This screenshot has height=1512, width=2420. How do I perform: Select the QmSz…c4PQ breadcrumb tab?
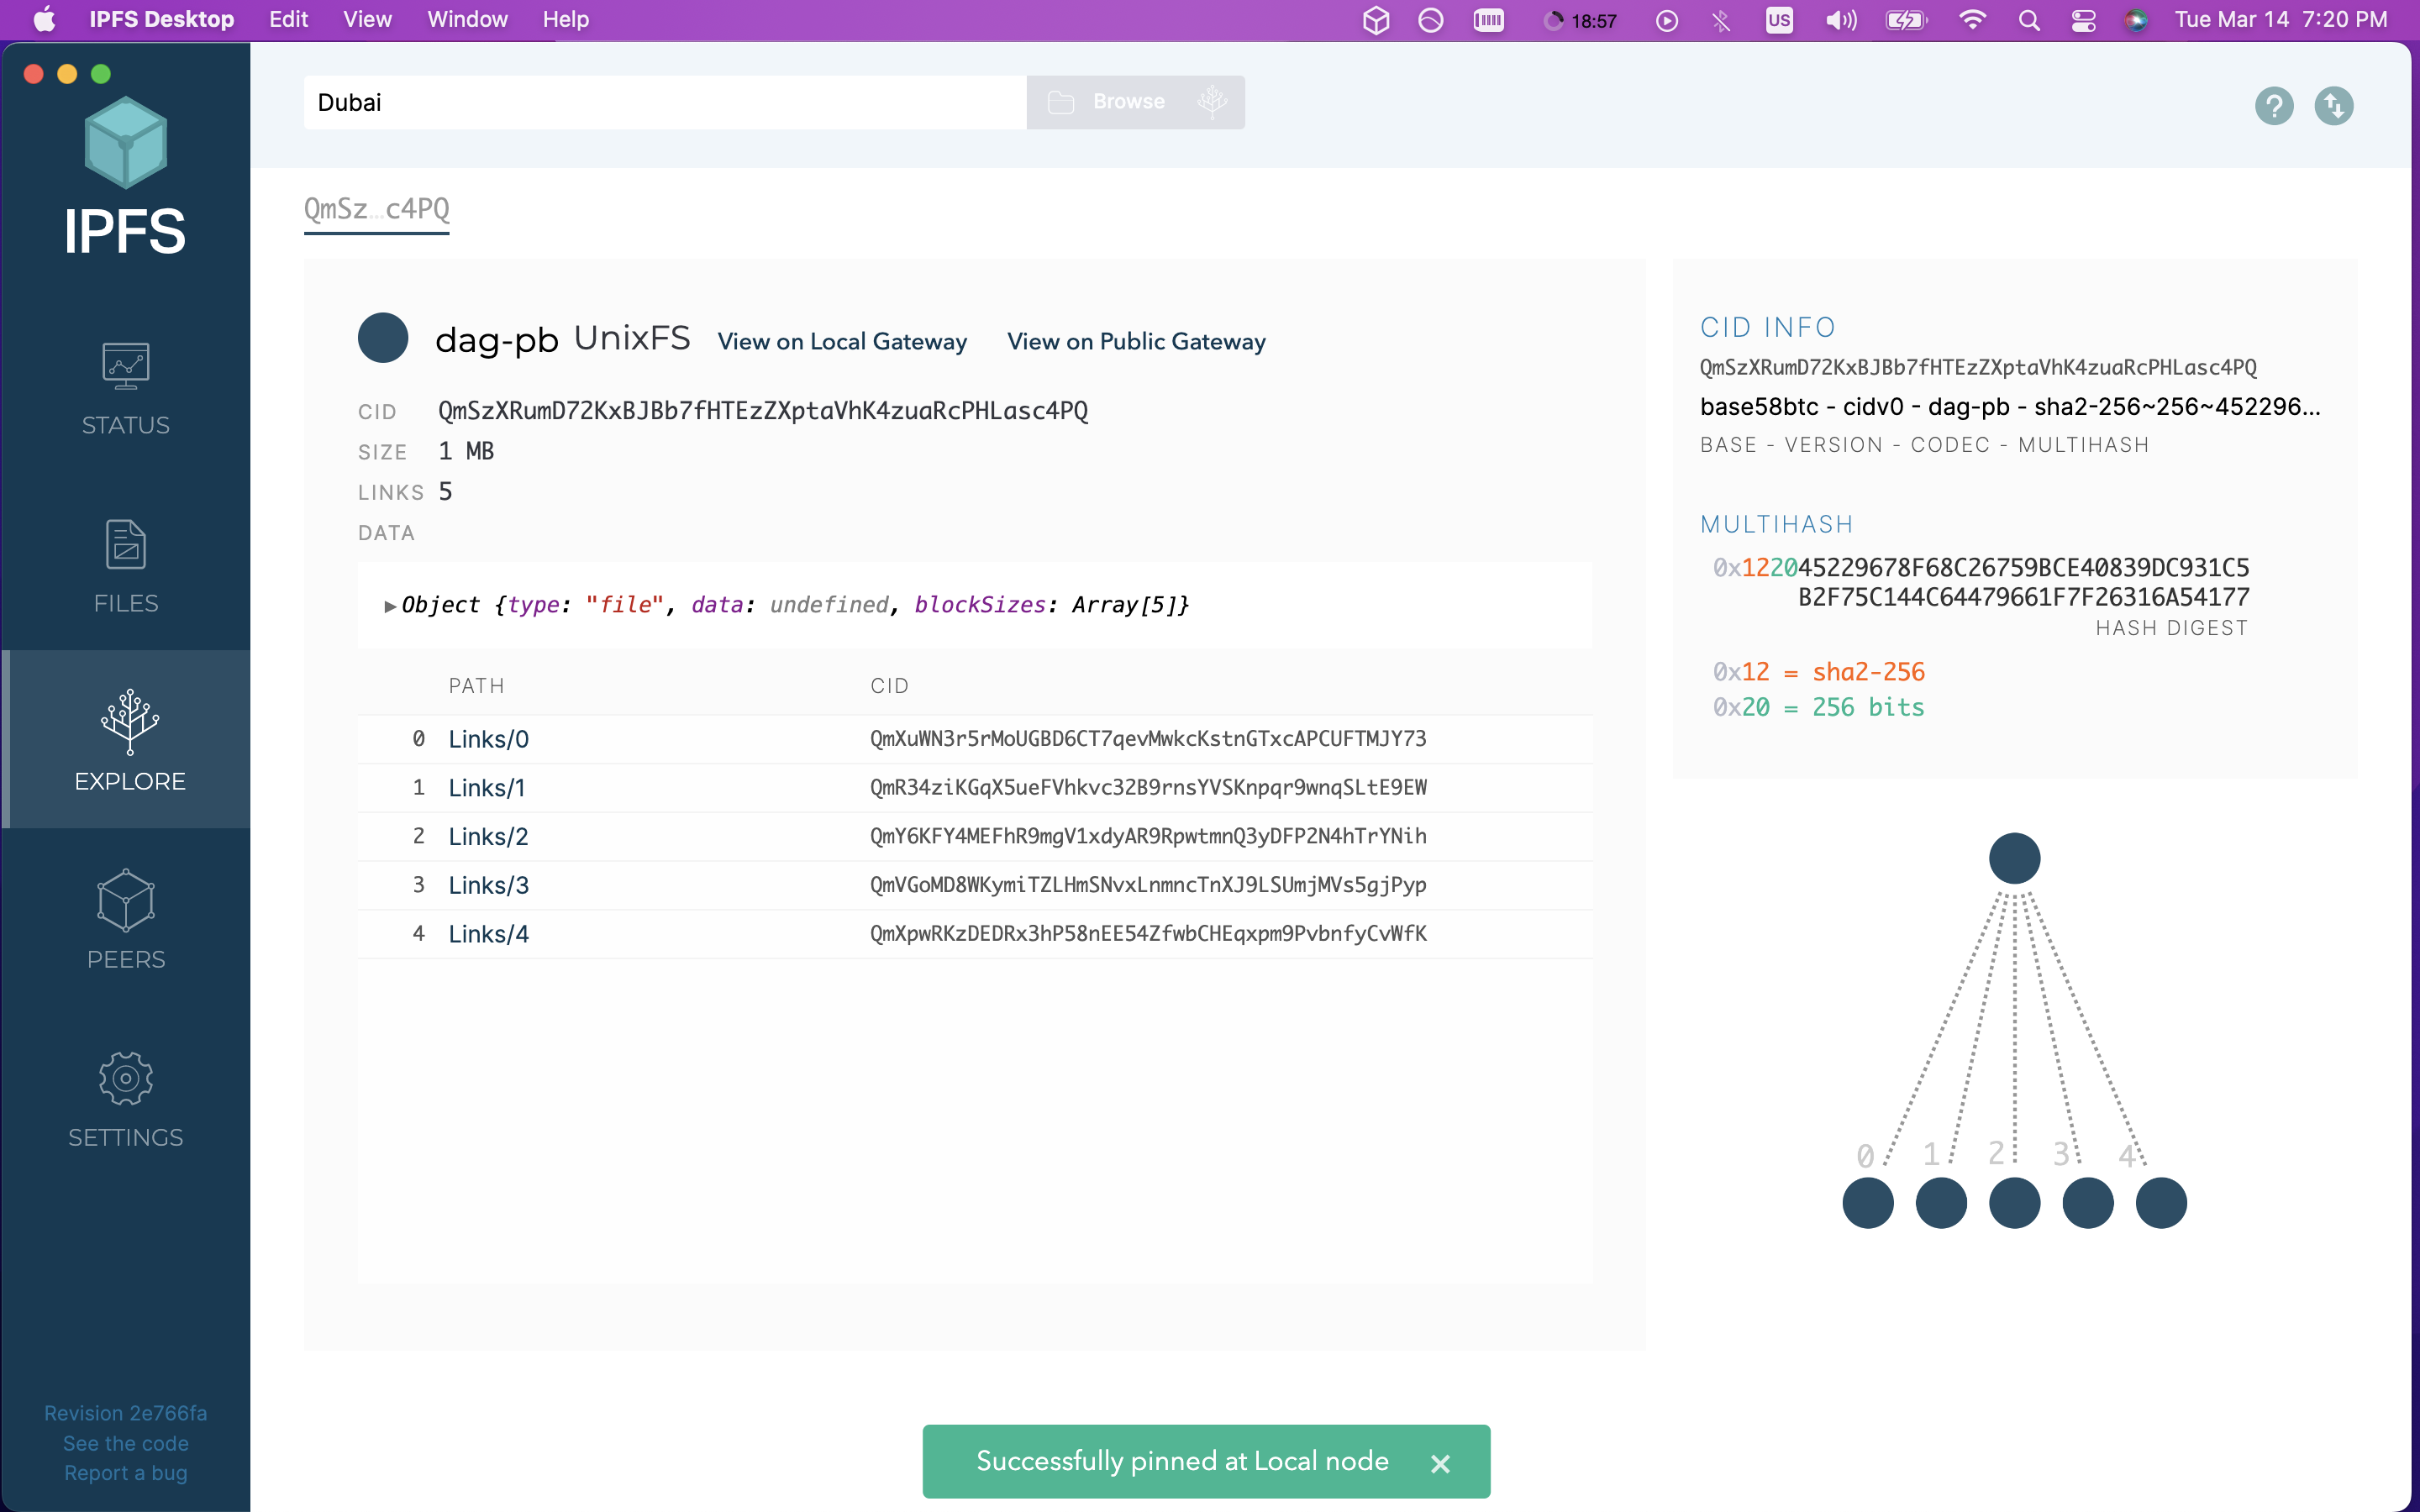click(376, 209)
